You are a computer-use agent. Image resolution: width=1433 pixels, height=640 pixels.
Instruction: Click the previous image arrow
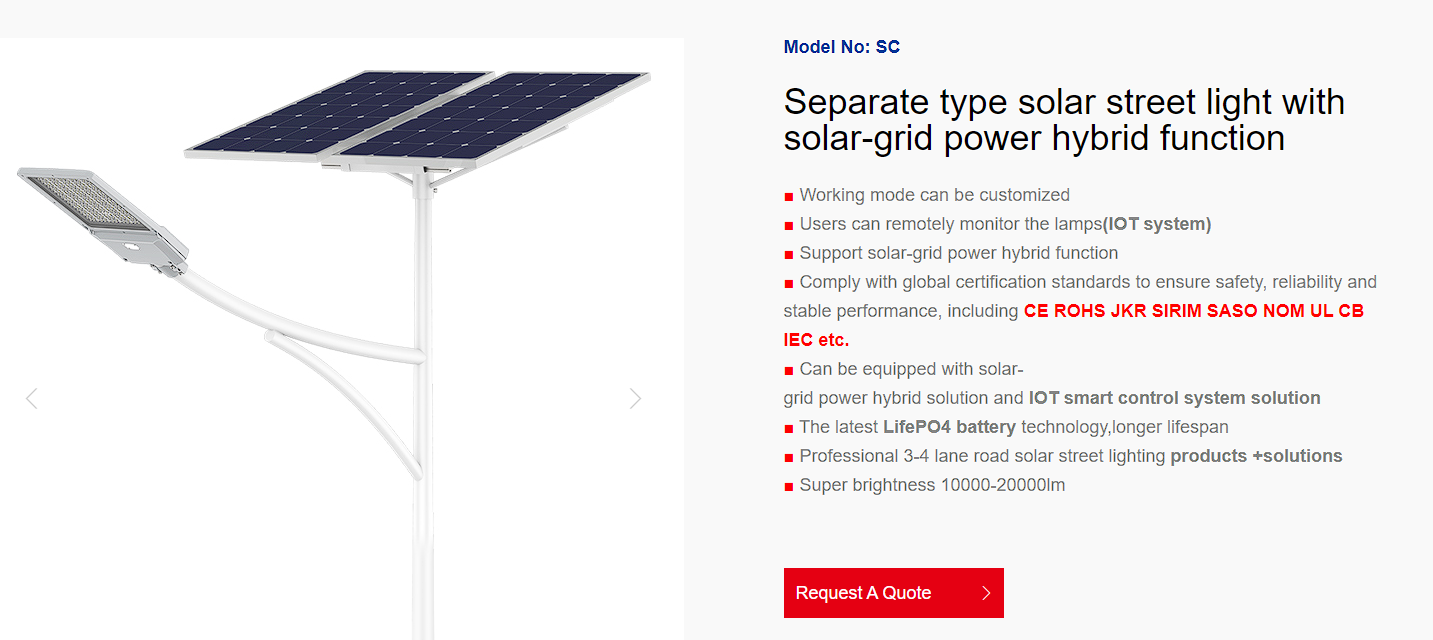(31, 399)
